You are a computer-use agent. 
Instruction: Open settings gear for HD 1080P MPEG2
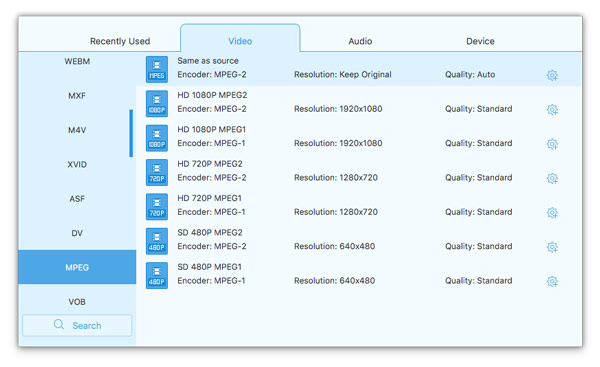[x=552, y=109]
